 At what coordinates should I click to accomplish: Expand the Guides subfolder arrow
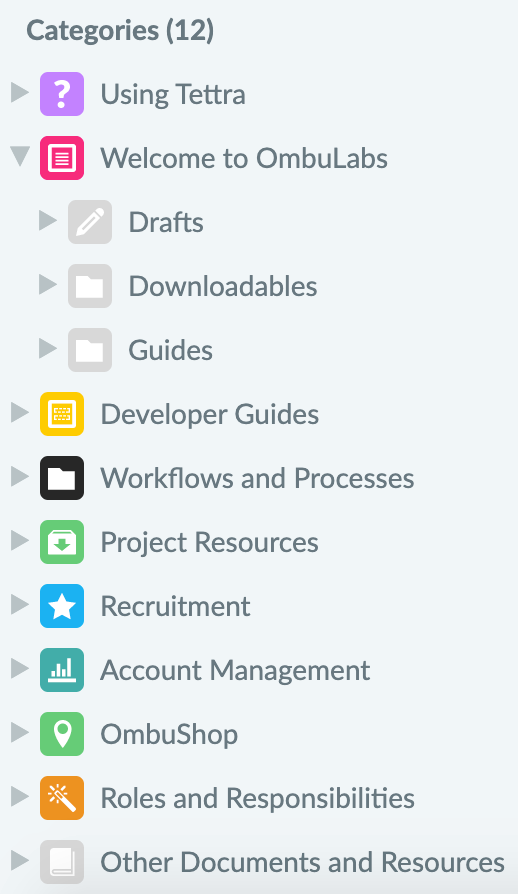[48, 348]
